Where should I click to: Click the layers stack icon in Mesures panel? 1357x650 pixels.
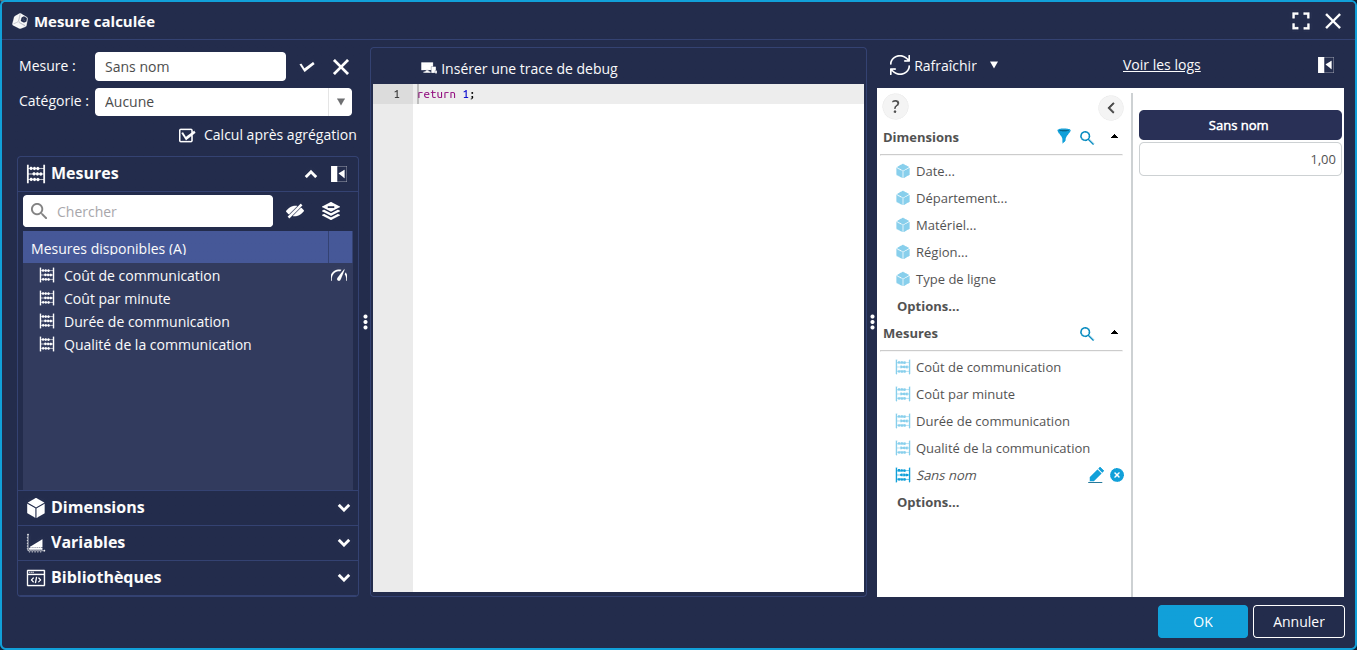click(331, 211)
